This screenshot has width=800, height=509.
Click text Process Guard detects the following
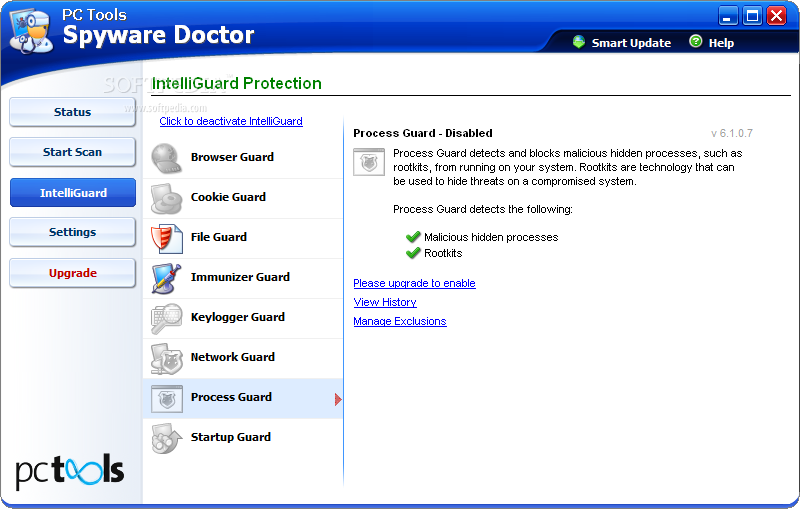click(x=483, y=209)
